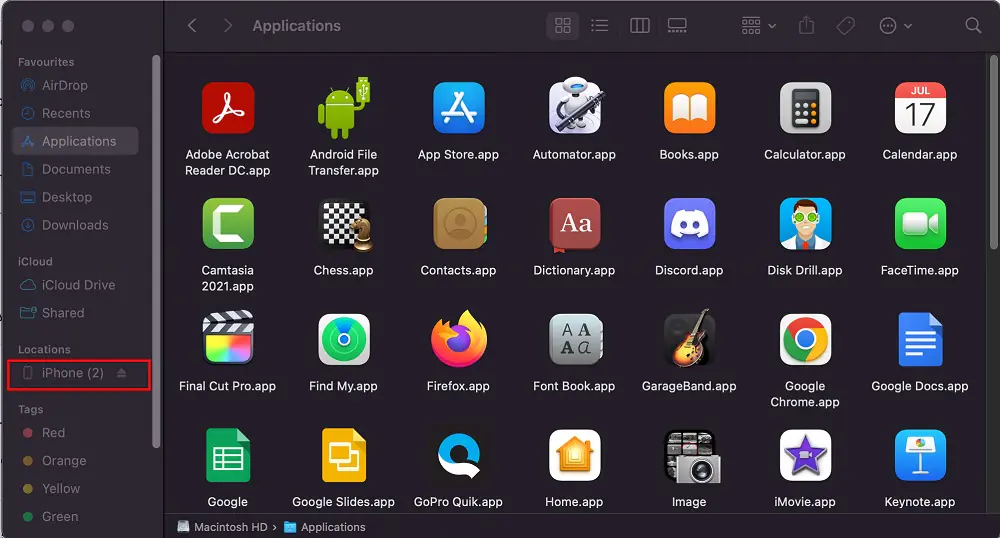
Task: Switch to list view
Action: tap(599, 25)
